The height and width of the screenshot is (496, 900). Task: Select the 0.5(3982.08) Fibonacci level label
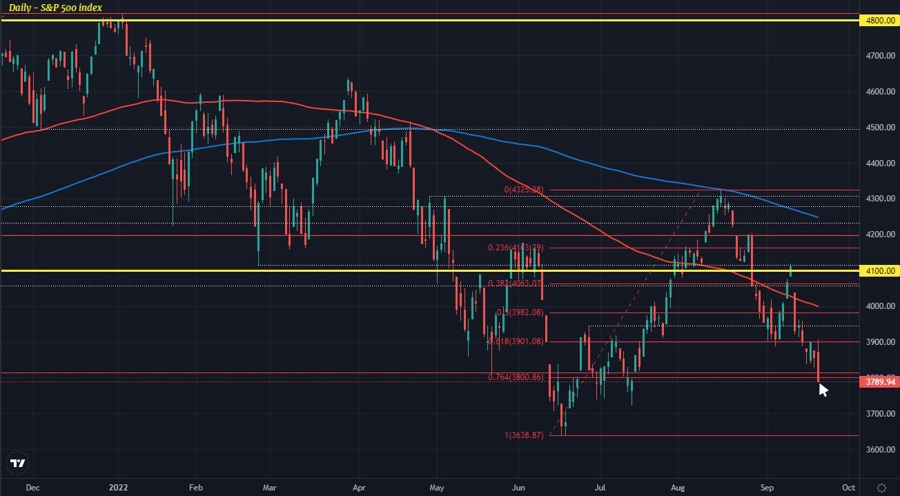point(519,312)
